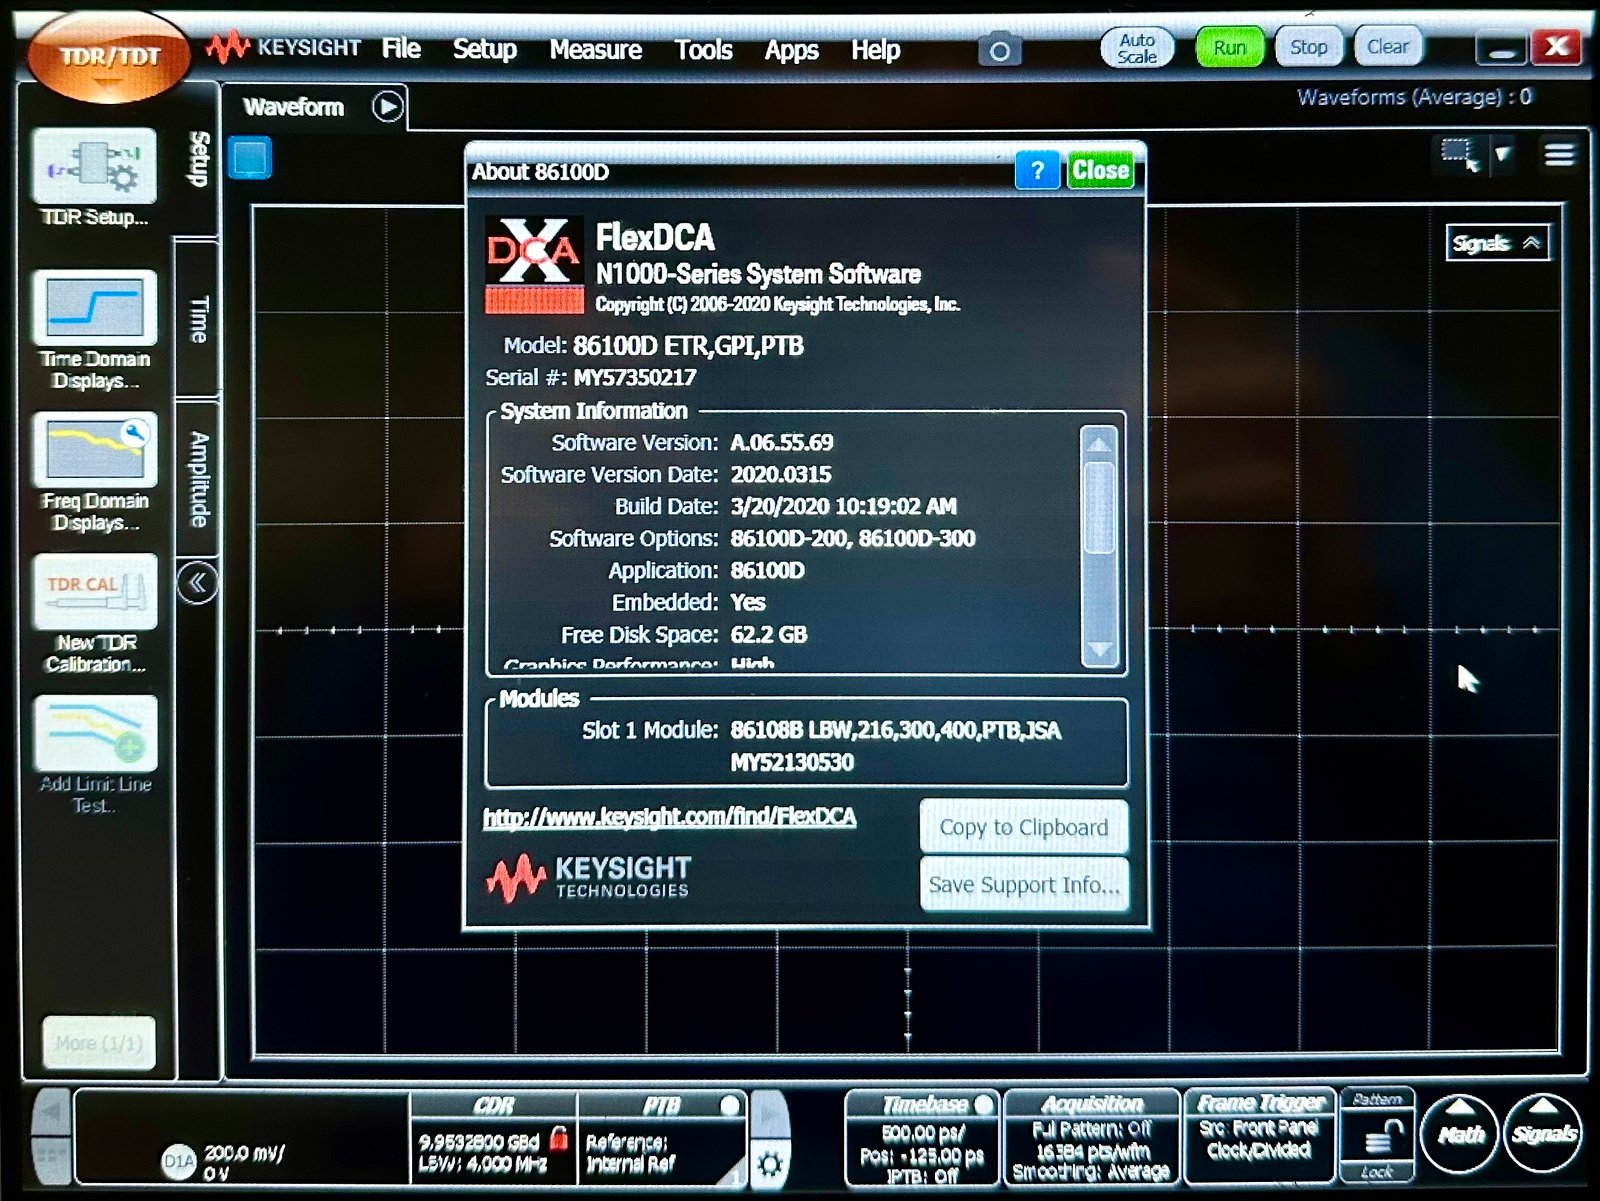
Task: Click the Clear display button
Action: click(1387, 46)
